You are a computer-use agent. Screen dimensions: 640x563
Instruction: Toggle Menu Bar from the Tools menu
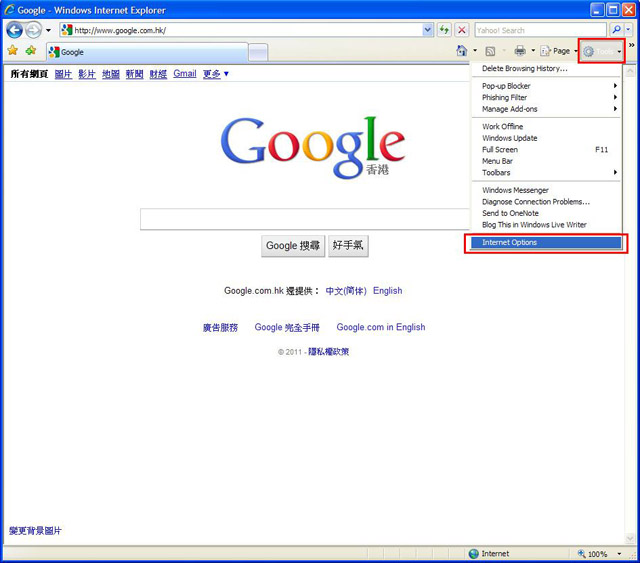[x=546, y=161]
